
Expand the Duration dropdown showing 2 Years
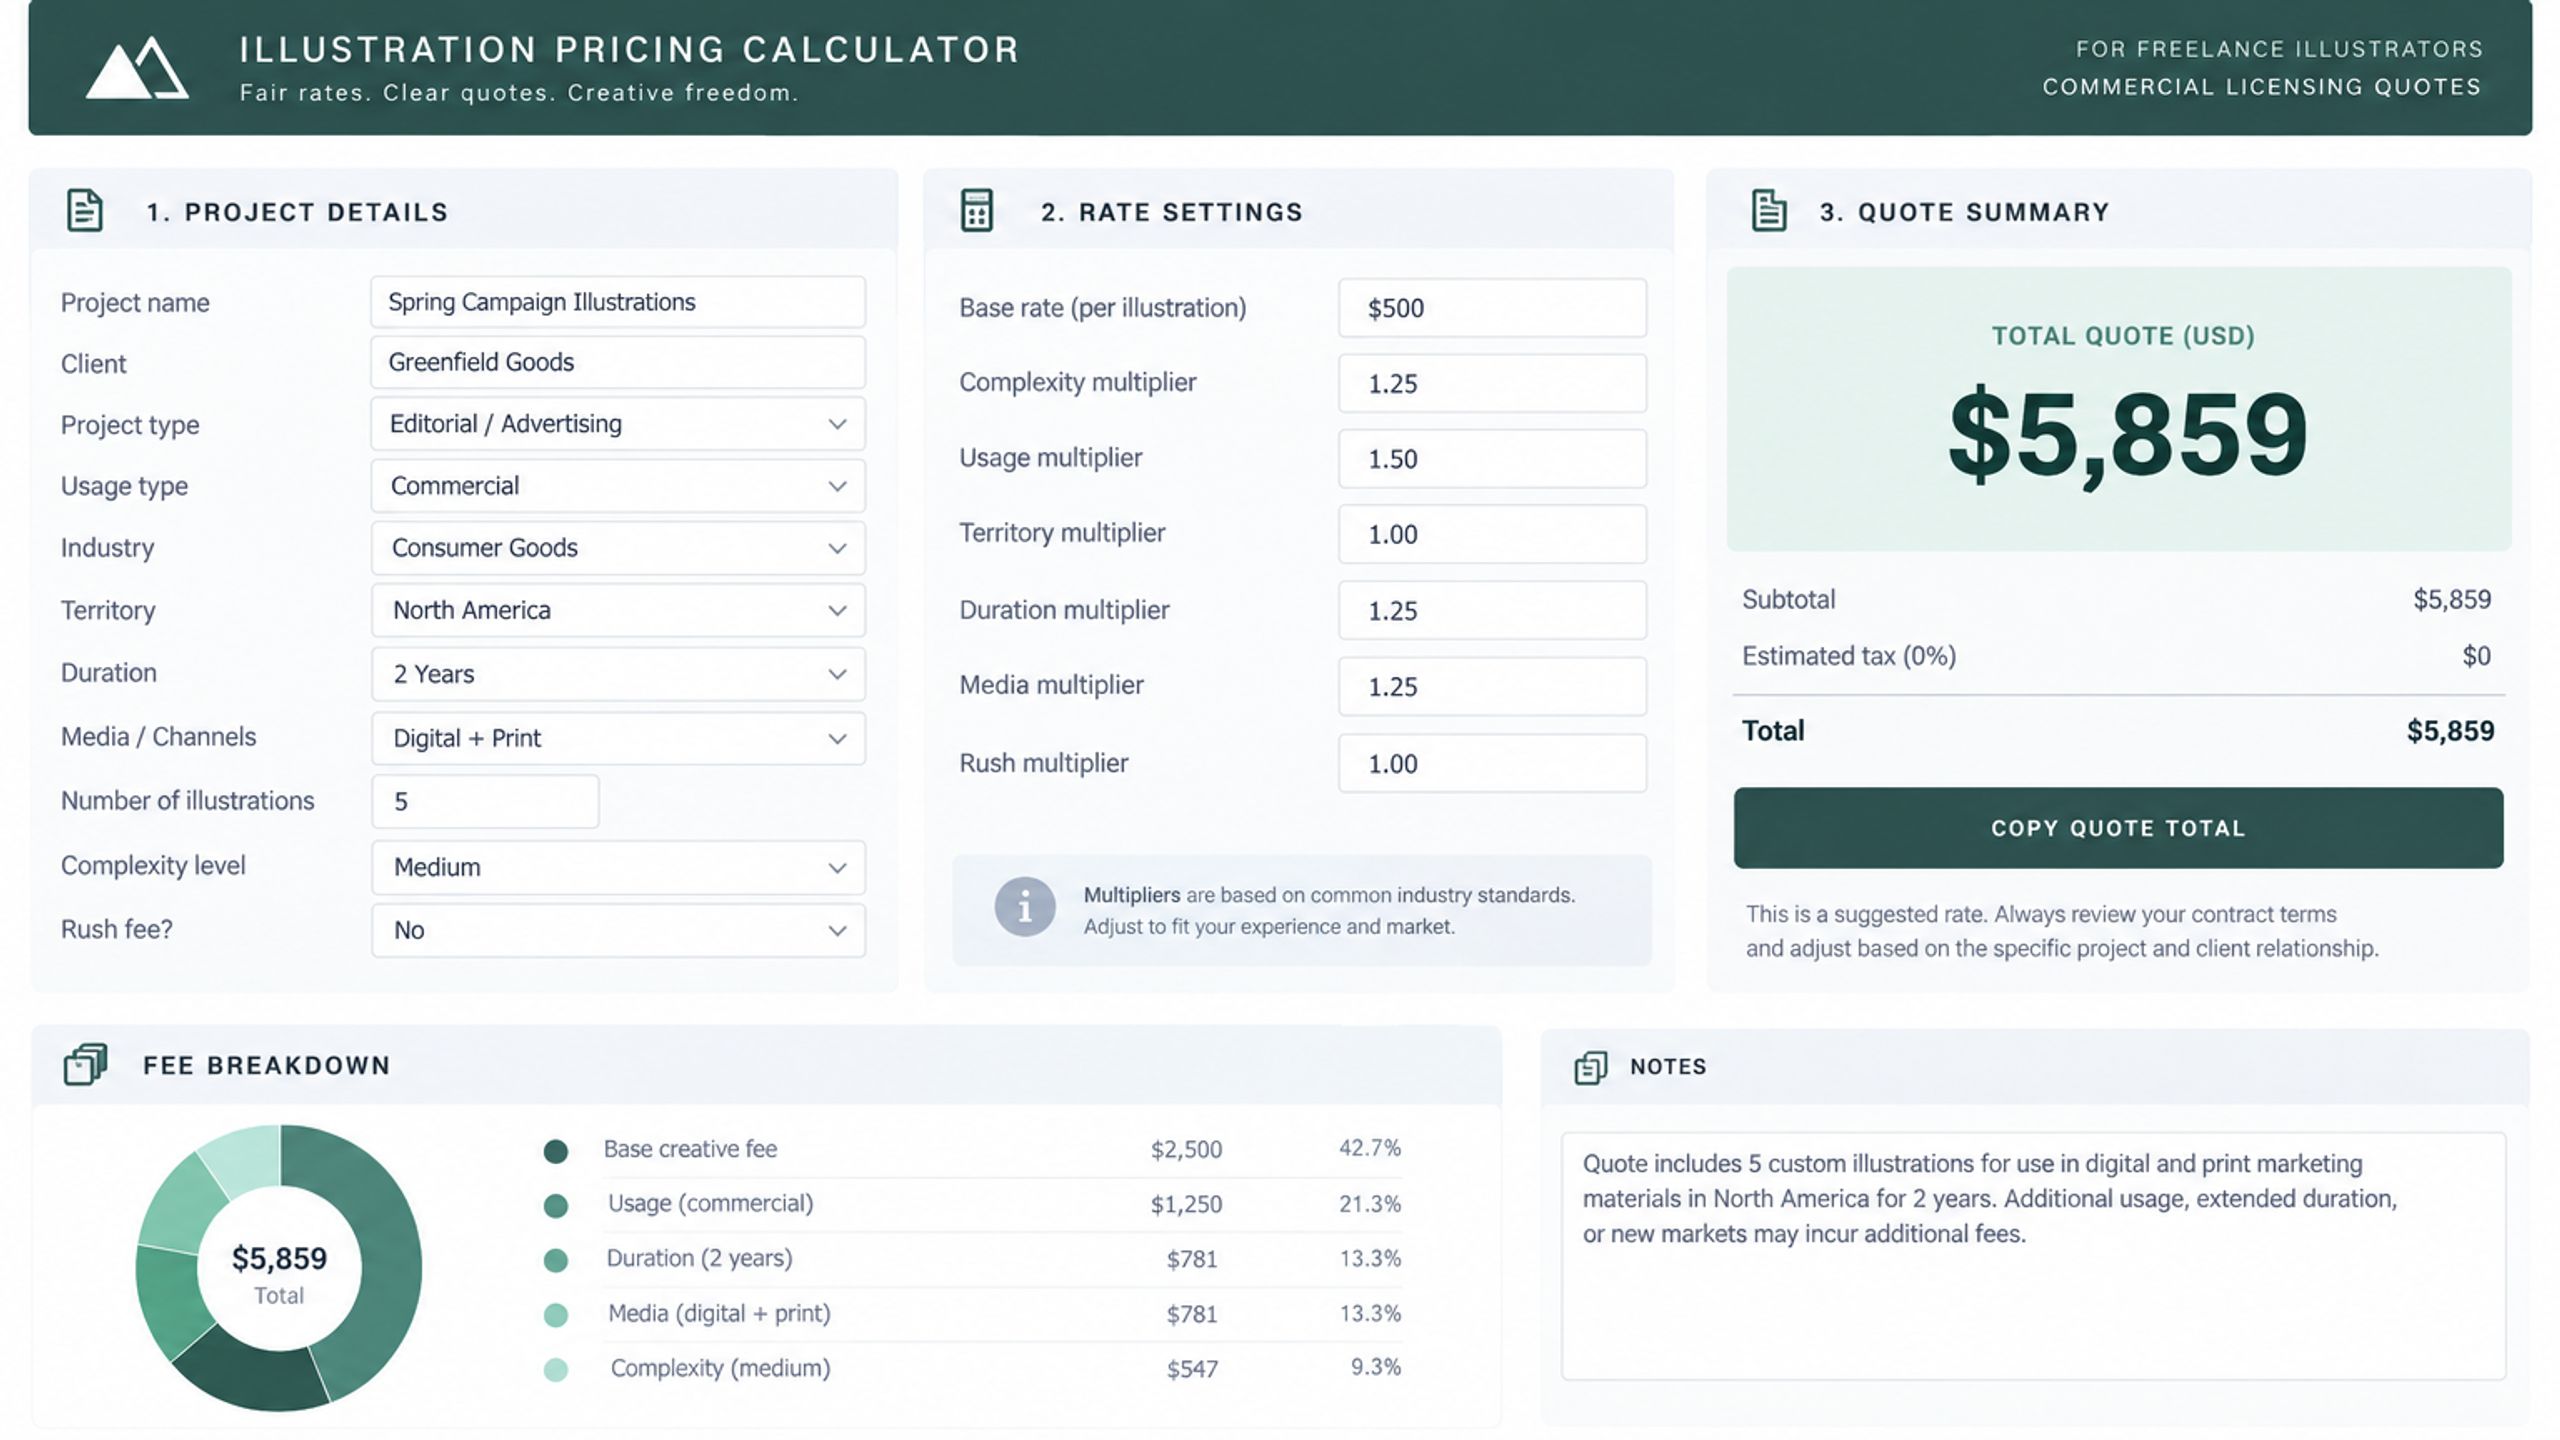pyautogui.click(x=618, y=674)
